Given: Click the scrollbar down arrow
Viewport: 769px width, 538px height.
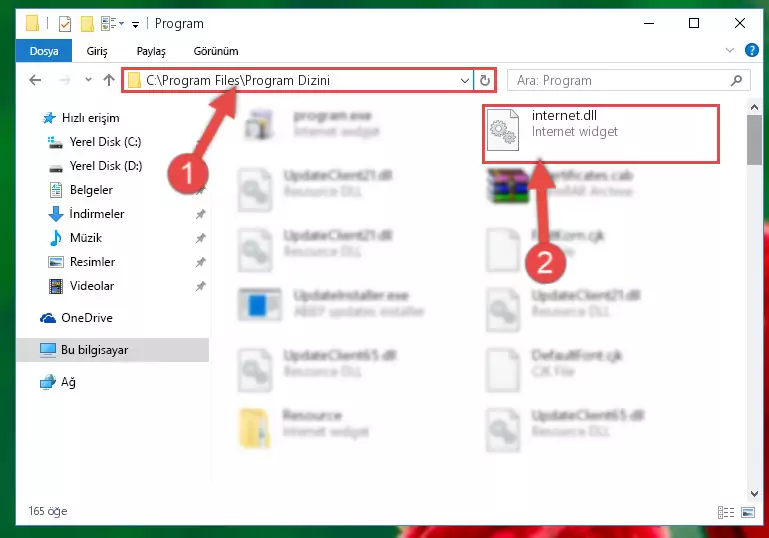Looking at the screenshot, I should pos(754,493).
